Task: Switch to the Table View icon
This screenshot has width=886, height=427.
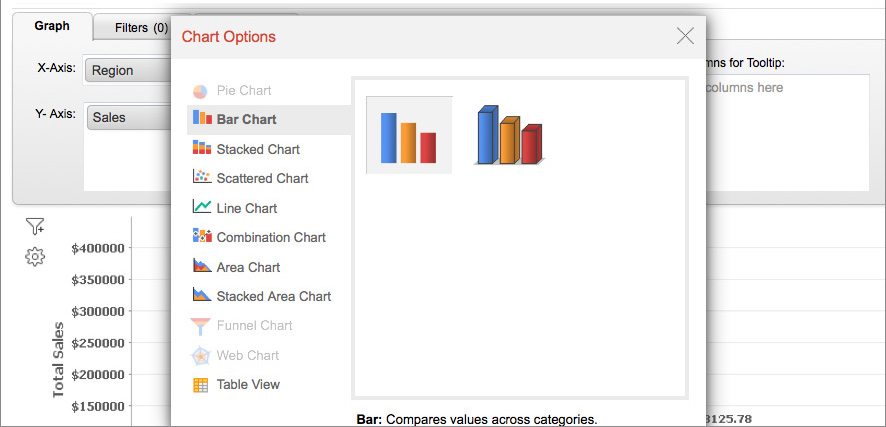Action: click(201, 384)
